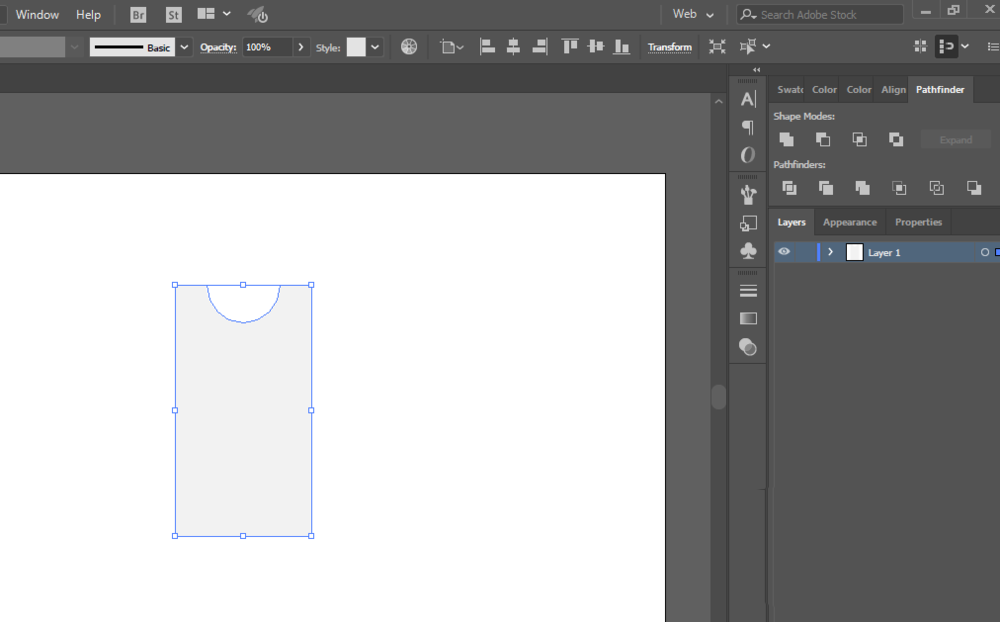Viewport: 1000px width, 622px height.
Task: Click the Opacity label link
Action: (x=218, y=47)
